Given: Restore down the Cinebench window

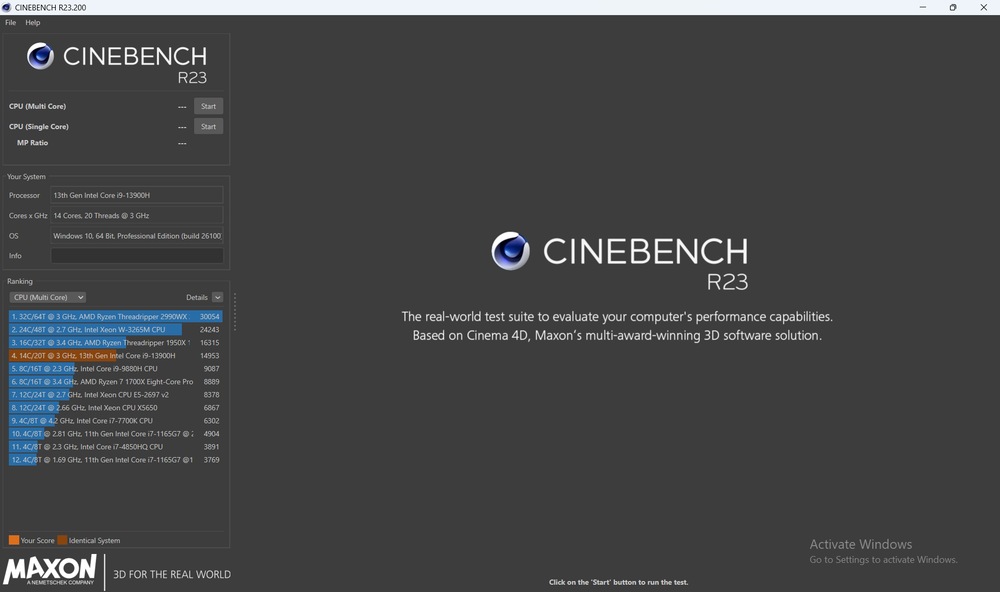Looking at the screenshot, I should point(952,7).
